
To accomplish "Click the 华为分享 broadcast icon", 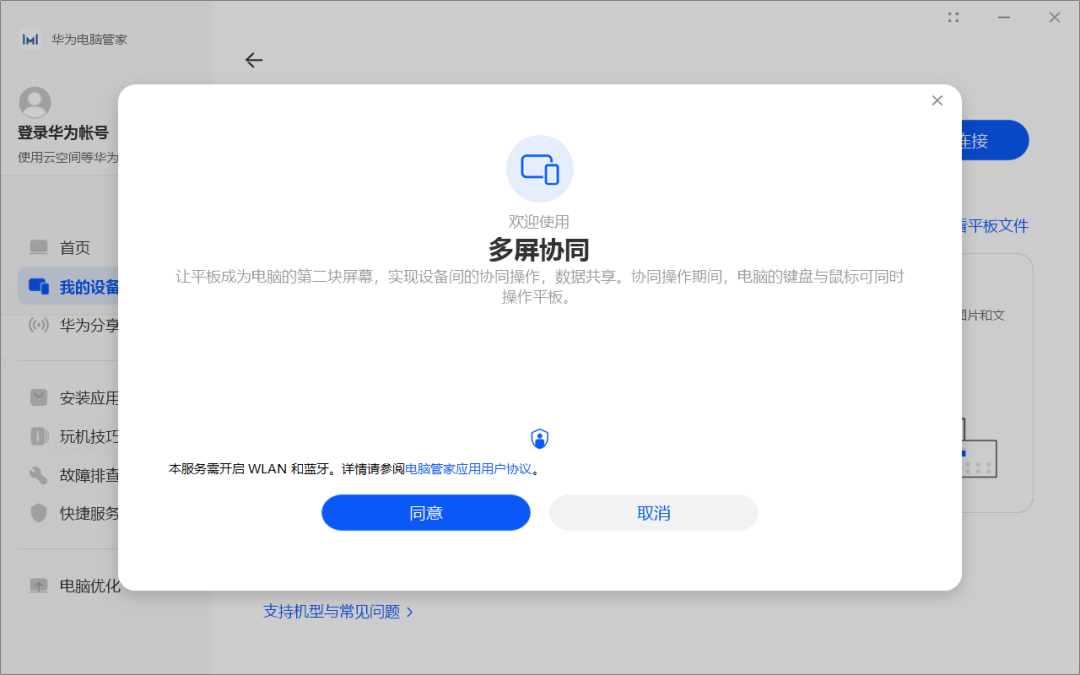I will (39, 324).
